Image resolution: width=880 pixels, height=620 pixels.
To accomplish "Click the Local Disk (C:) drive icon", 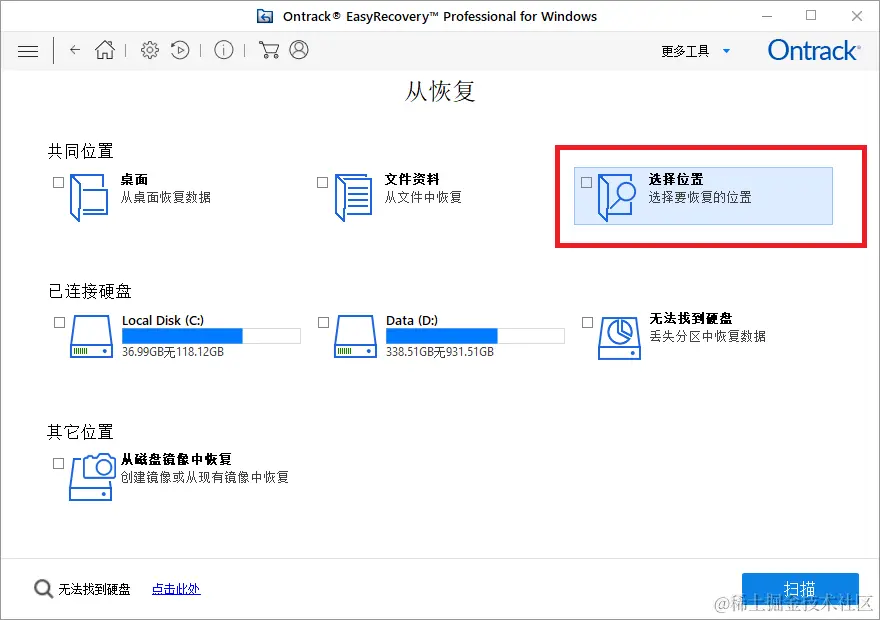I will tap(91, 336).
